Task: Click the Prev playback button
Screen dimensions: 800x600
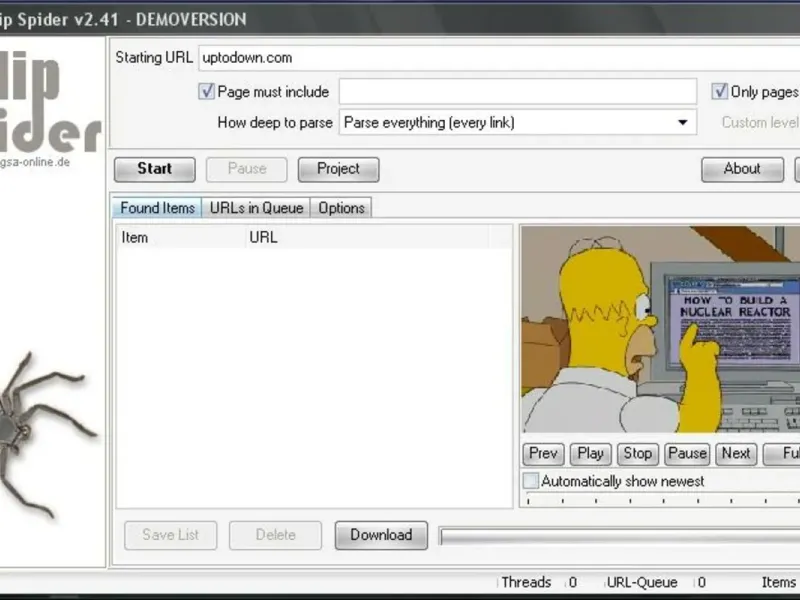Action: 543,454
